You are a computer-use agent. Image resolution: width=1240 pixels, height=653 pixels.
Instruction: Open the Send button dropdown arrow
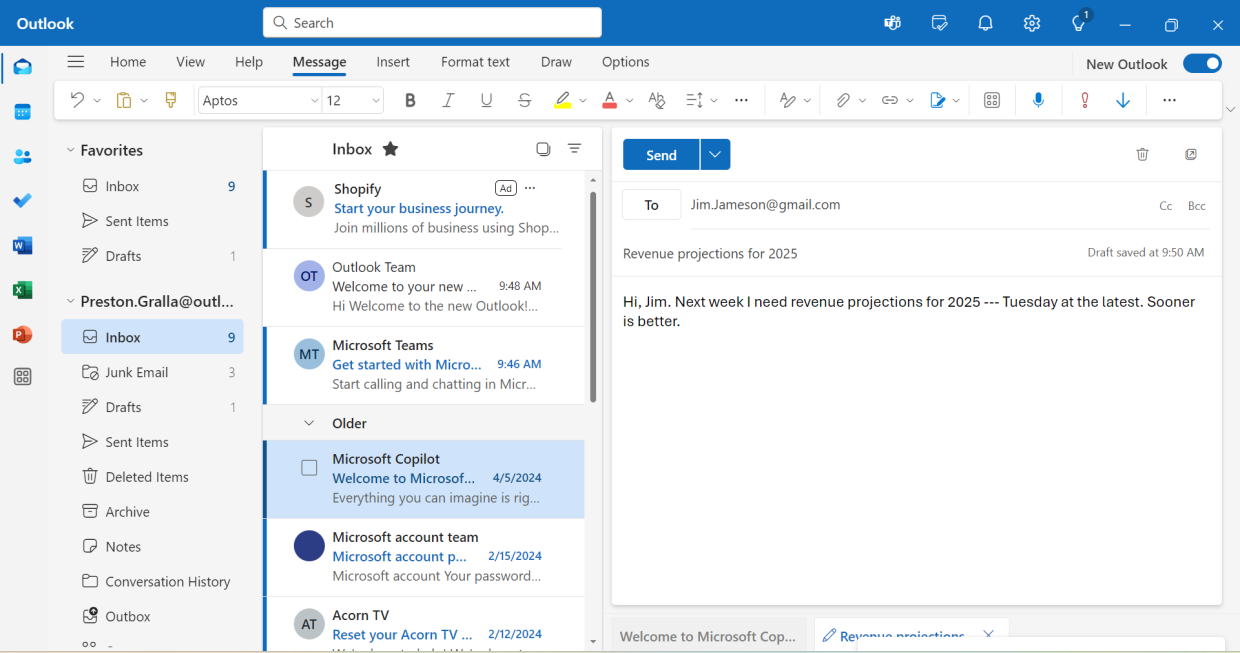(x=714, y=154)
